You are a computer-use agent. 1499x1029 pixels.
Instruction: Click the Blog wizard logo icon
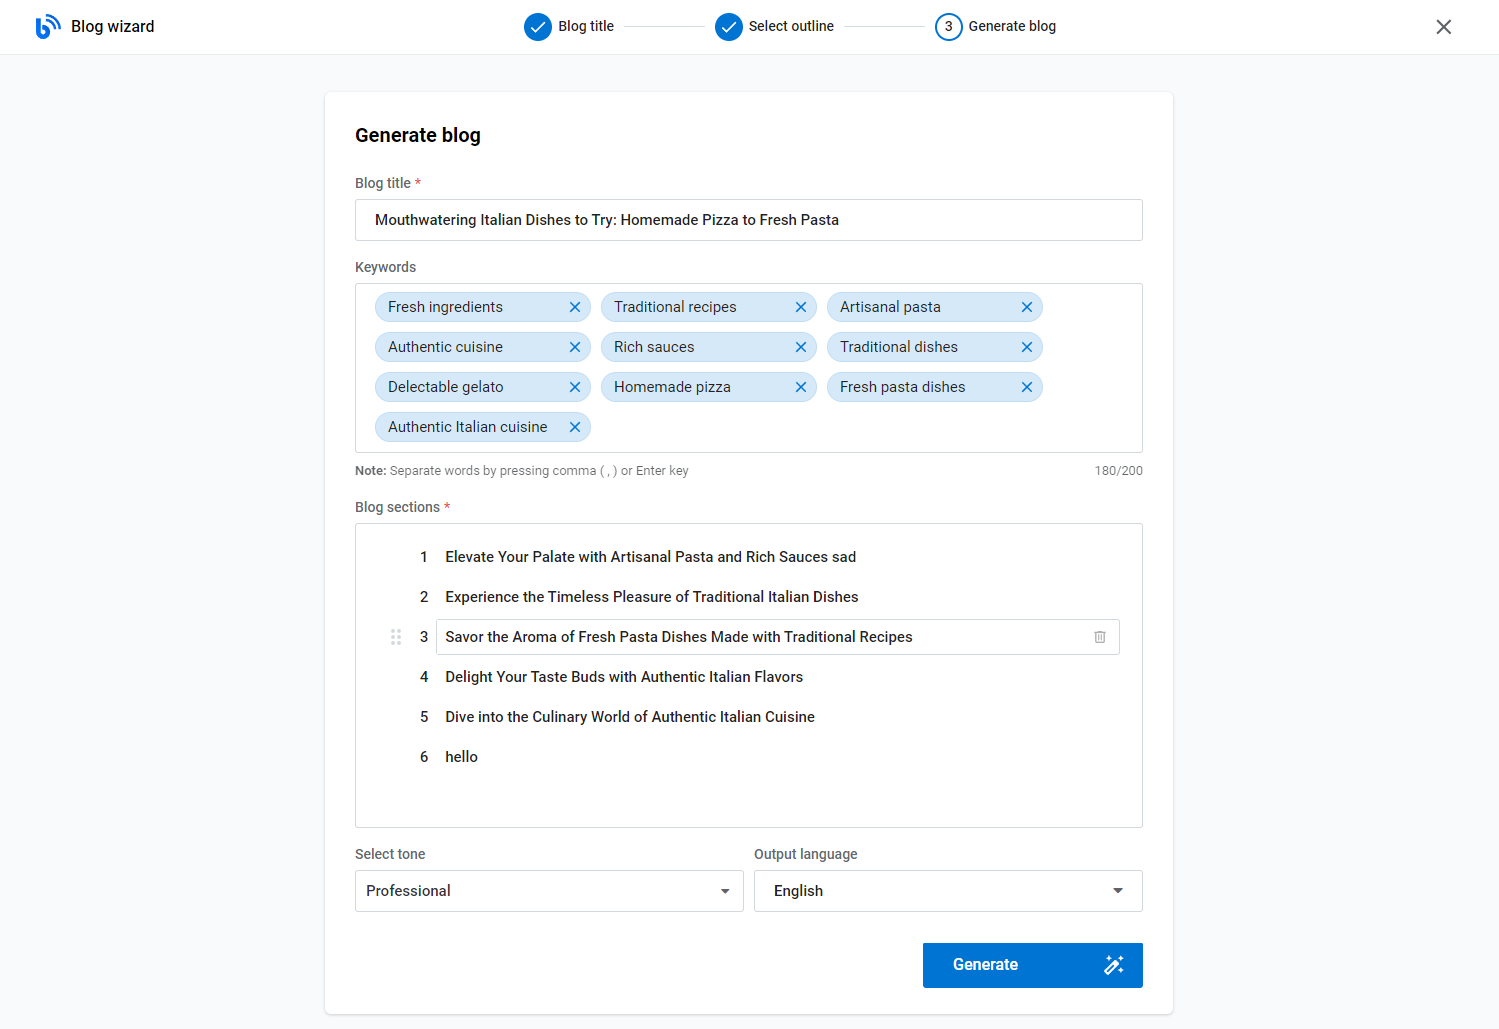click(x=48, y=27)
